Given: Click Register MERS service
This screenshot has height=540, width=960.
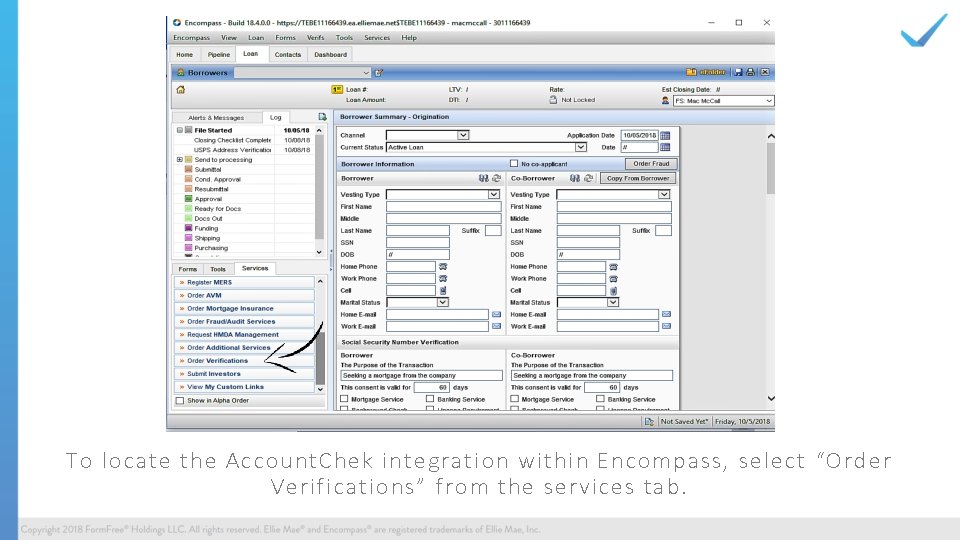Looking at the screenshot, I should pos(244,283).
